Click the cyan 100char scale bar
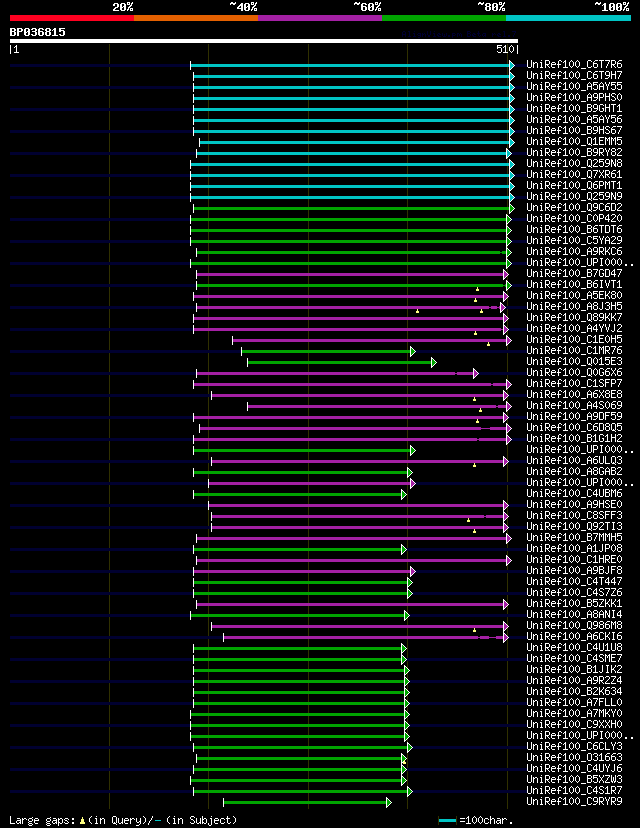Screen dimensions: 640x828 [x=447, y=821]
